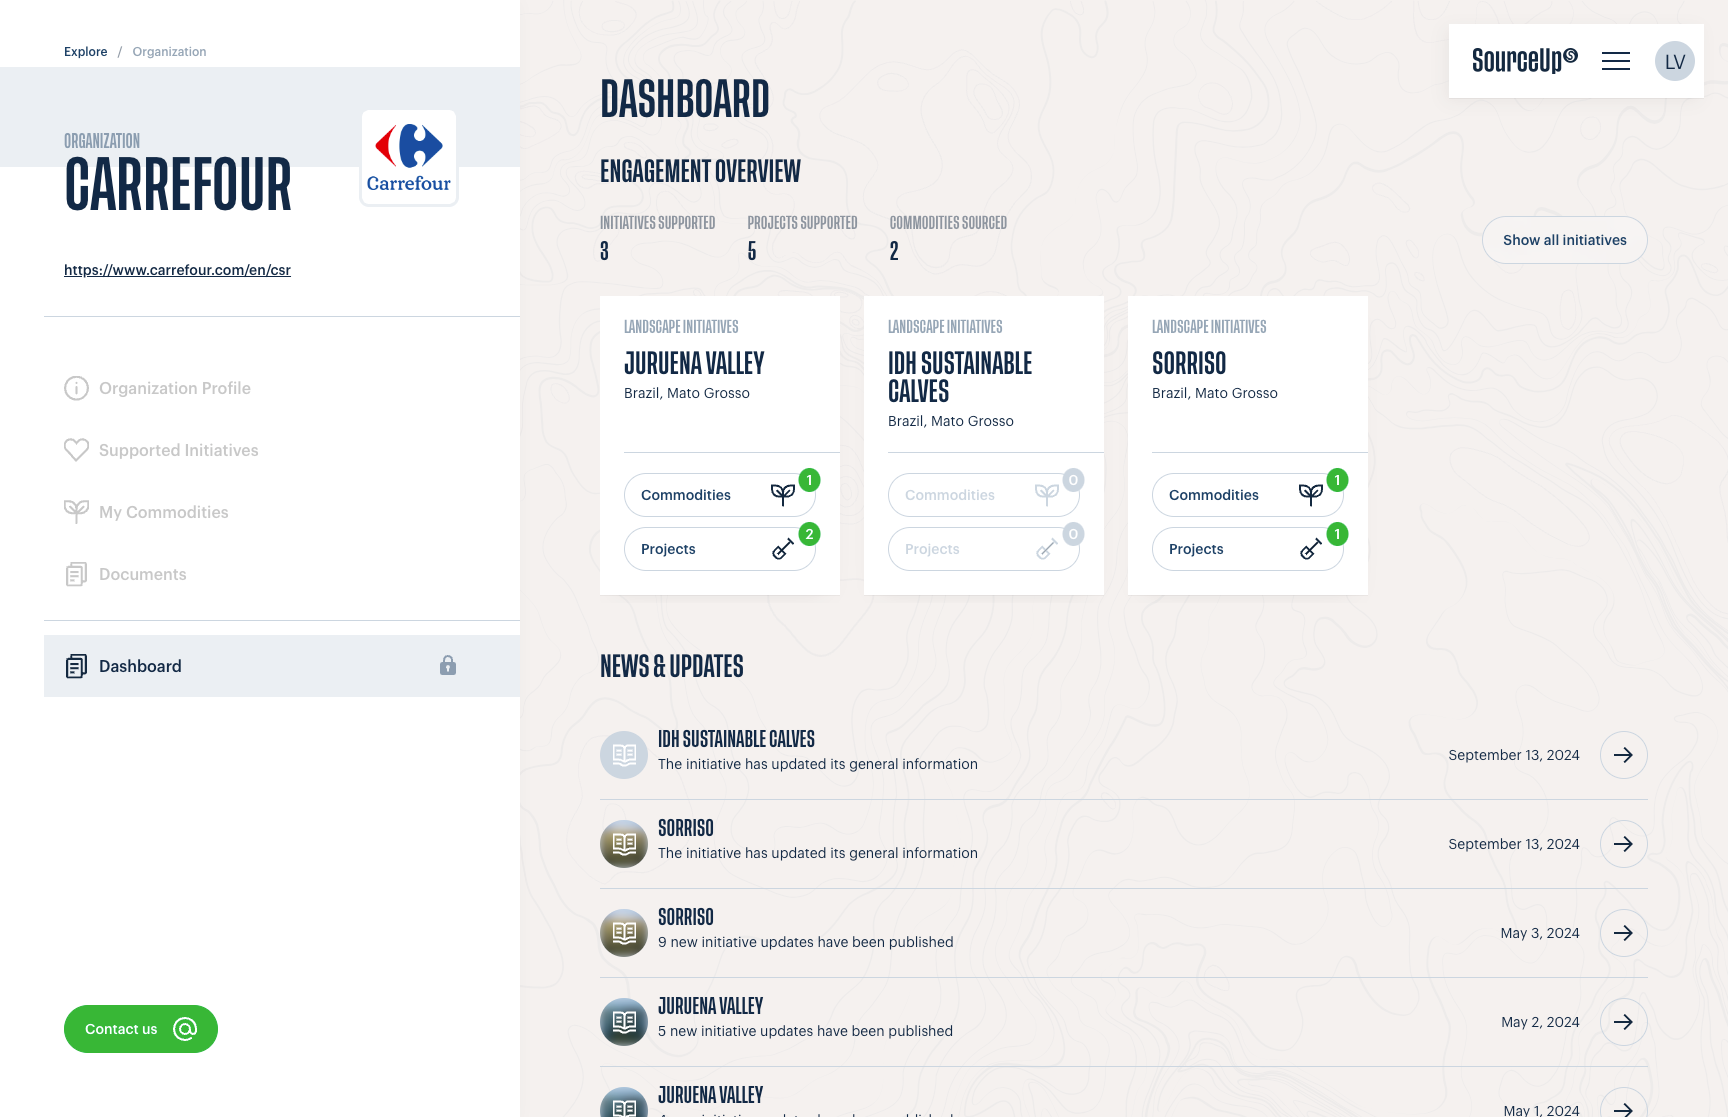This screenshot has width=1728, height=1117.
Task: Click disabled Commodities on IDH Sustainable Calves
Action: 984,495
